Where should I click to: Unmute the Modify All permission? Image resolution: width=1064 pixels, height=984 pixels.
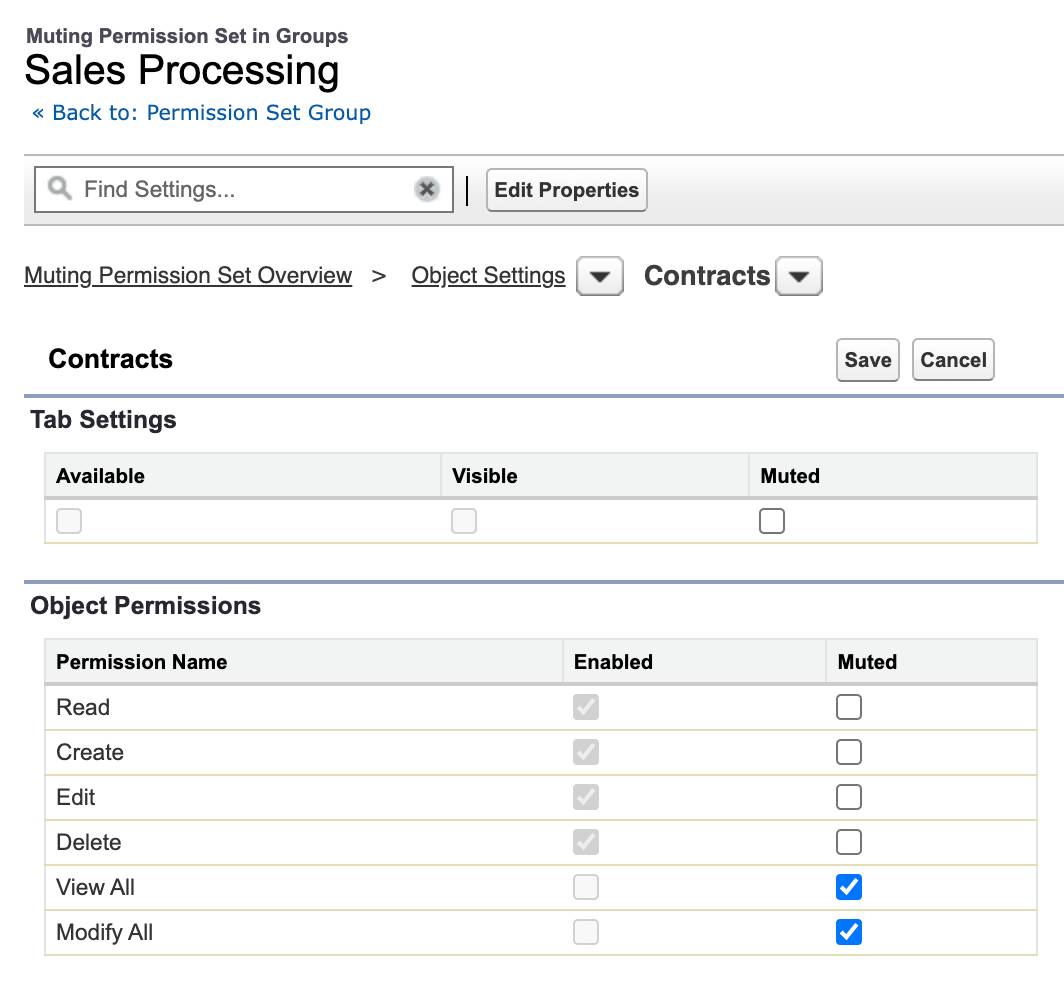coord(847,932)
